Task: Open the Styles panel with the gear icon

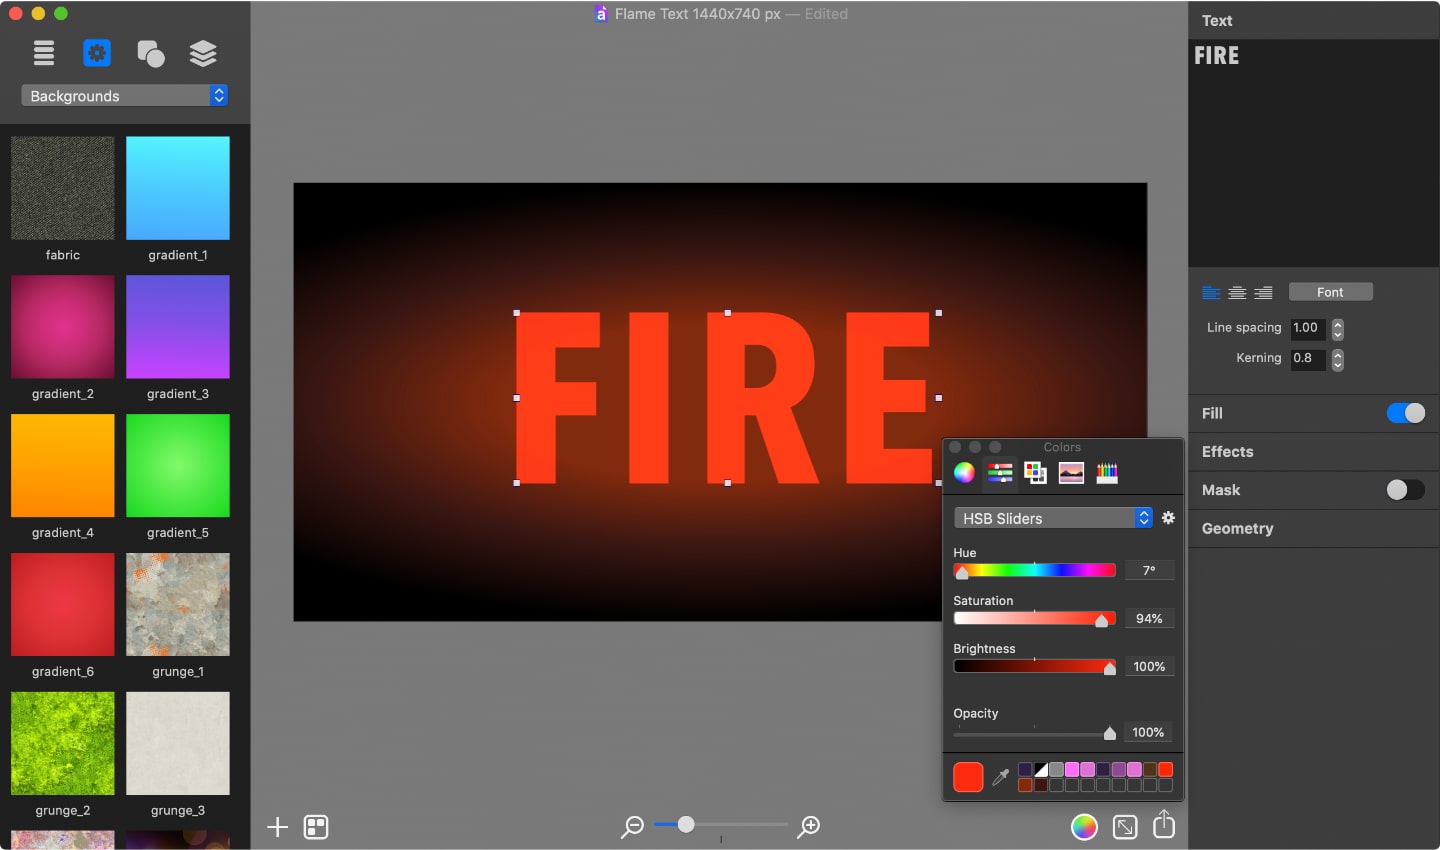Action: tap(97, 53)
